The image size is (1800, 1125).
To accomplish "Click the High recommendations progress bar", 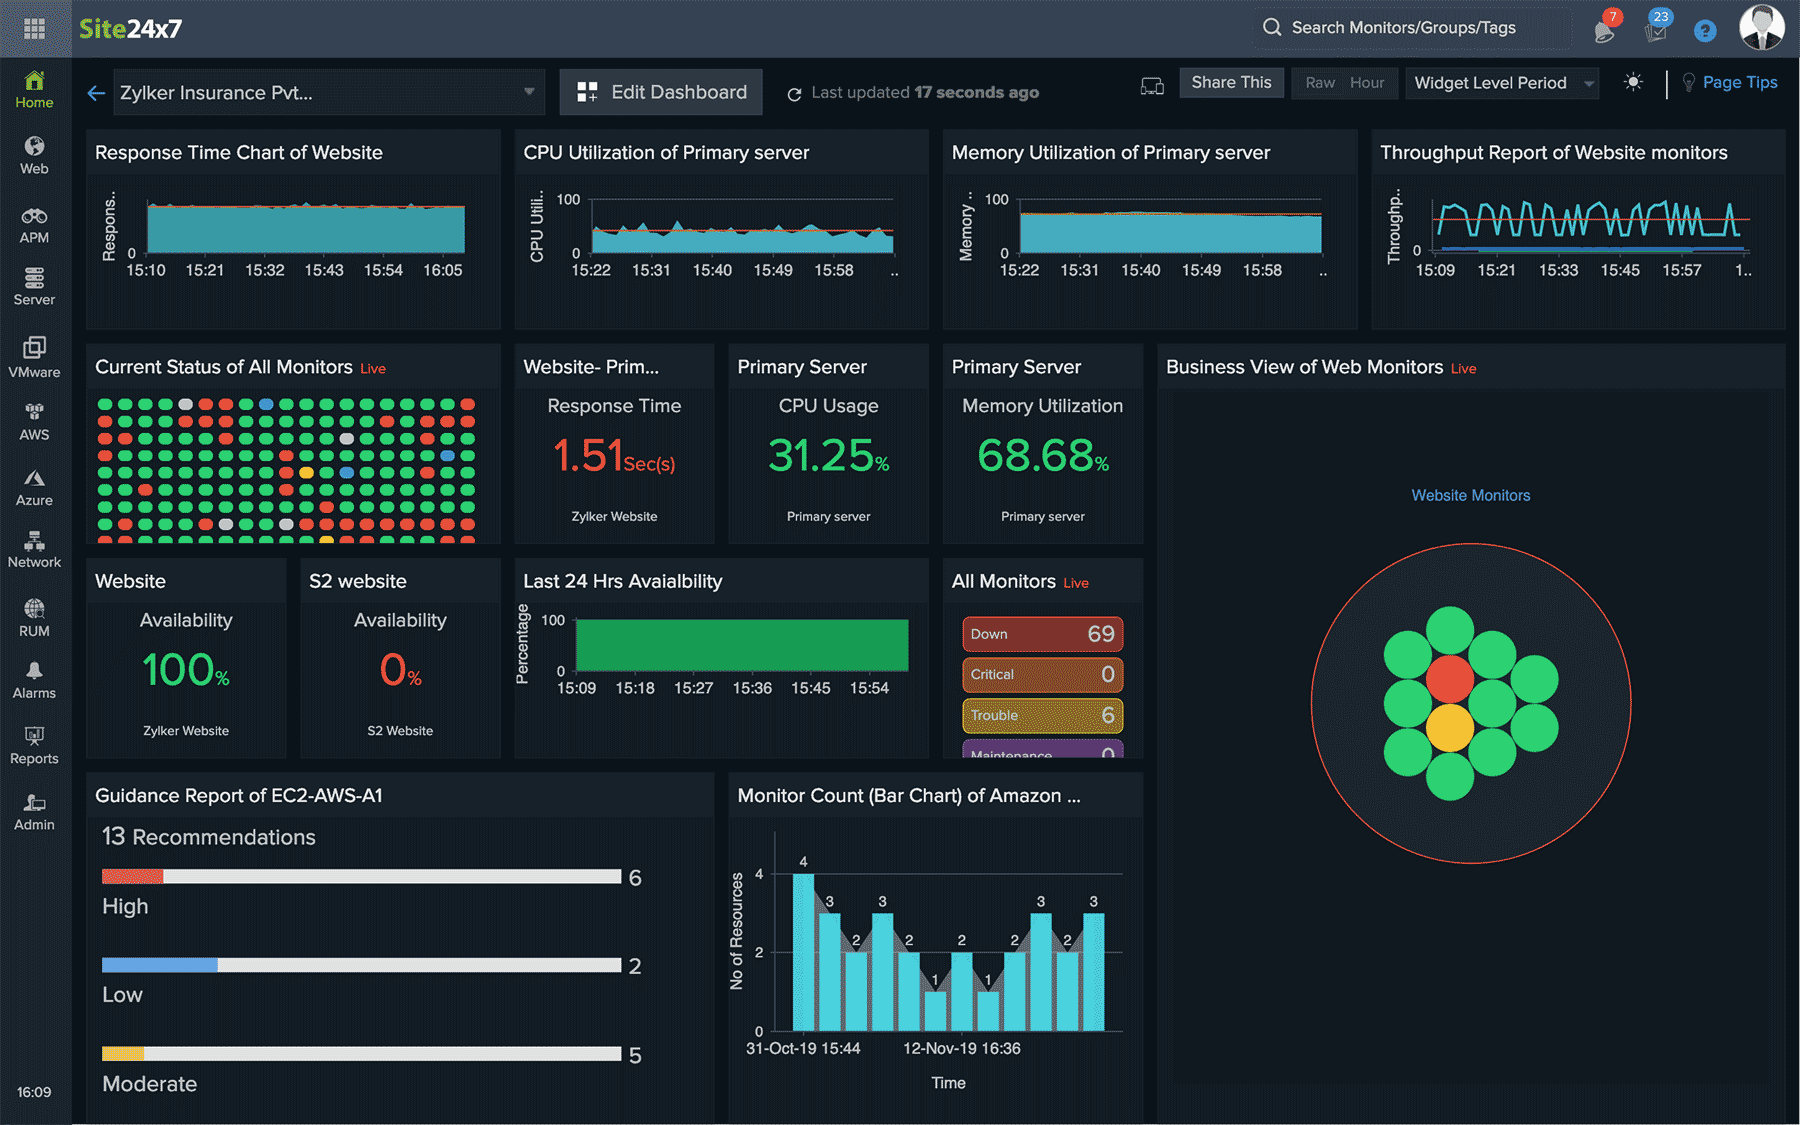I will 361,877.
